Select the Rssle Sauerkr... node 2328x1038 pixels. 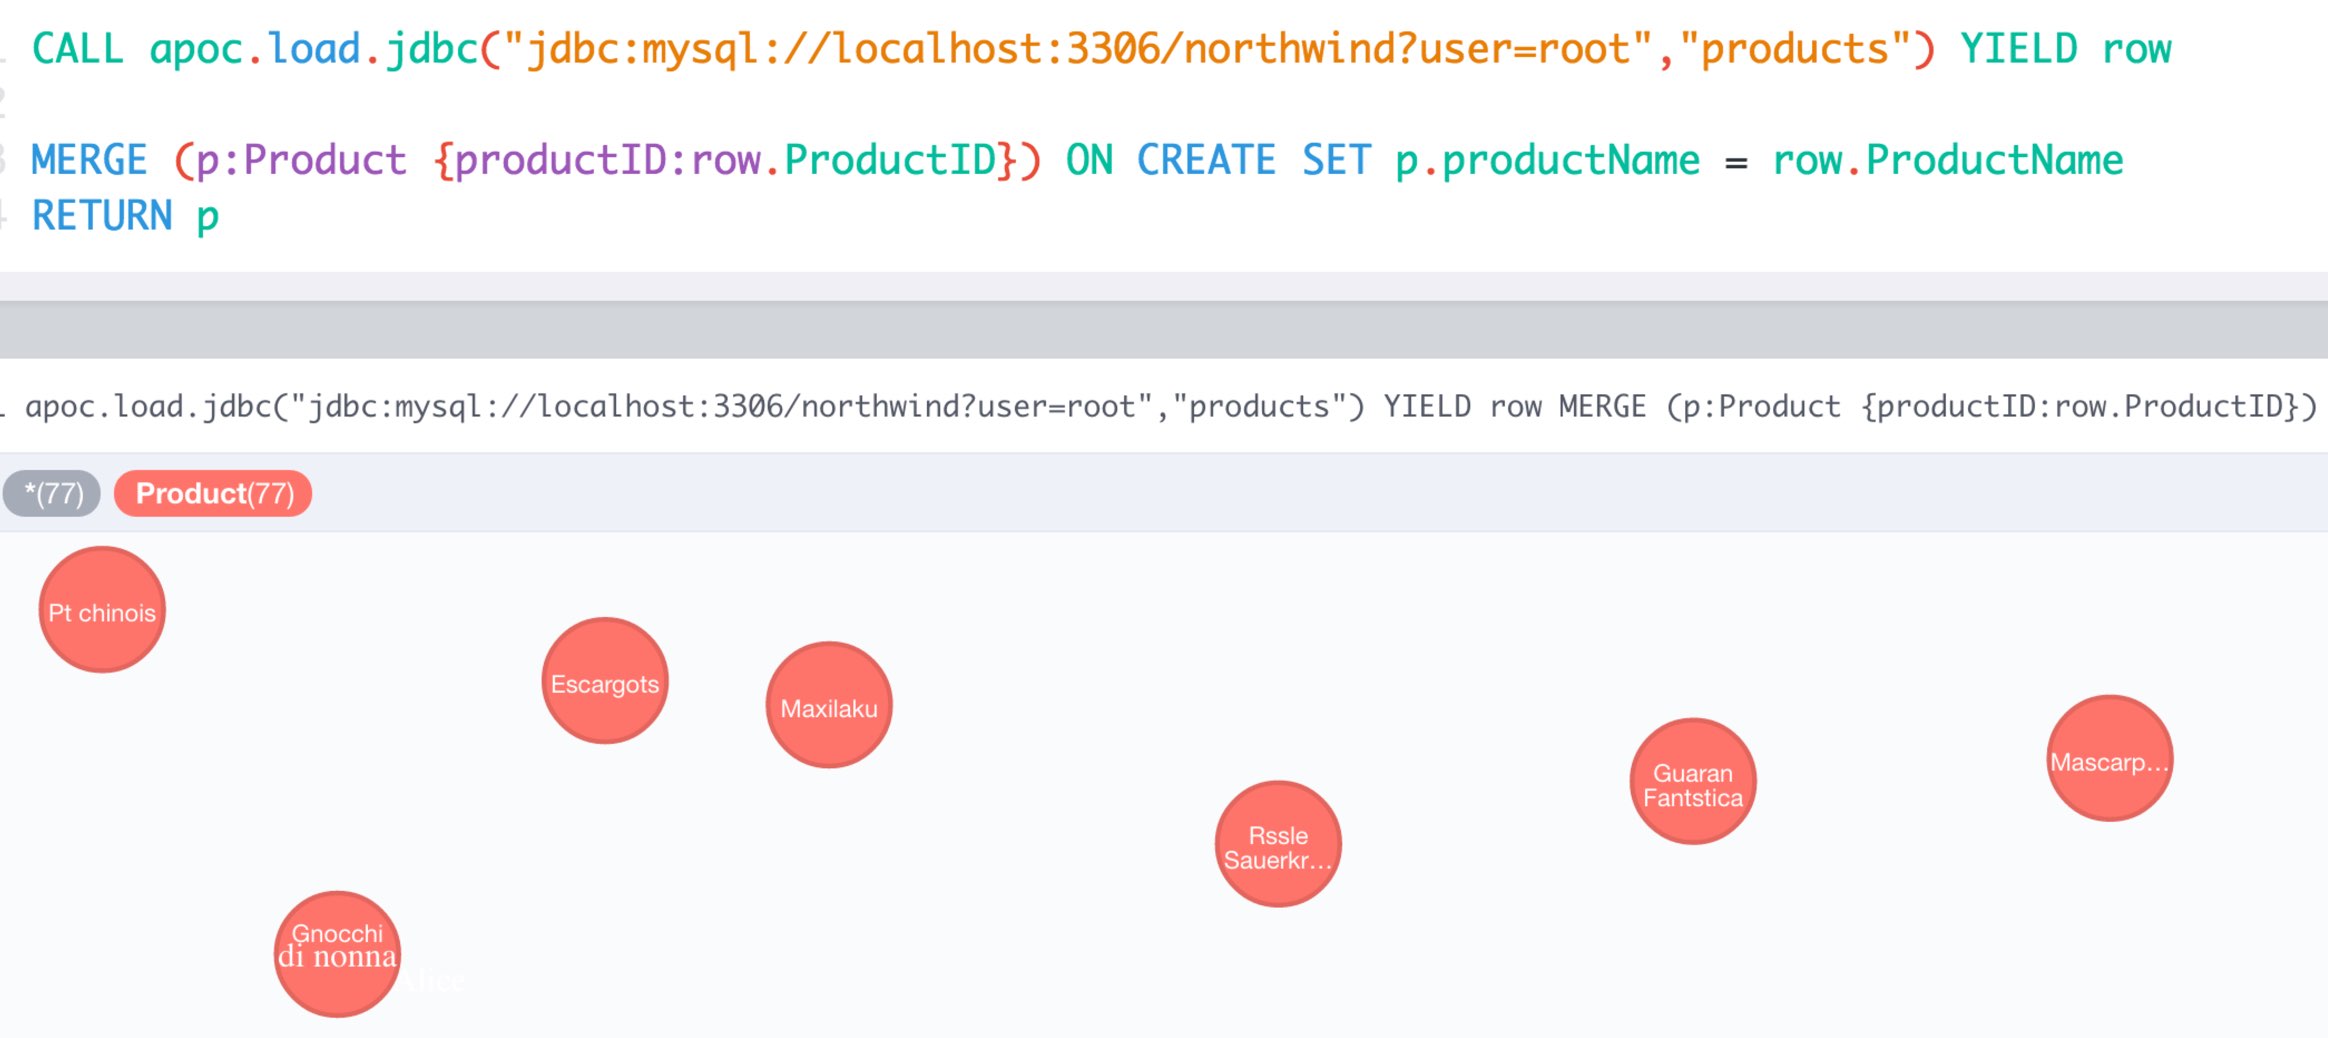(1277, 844)
